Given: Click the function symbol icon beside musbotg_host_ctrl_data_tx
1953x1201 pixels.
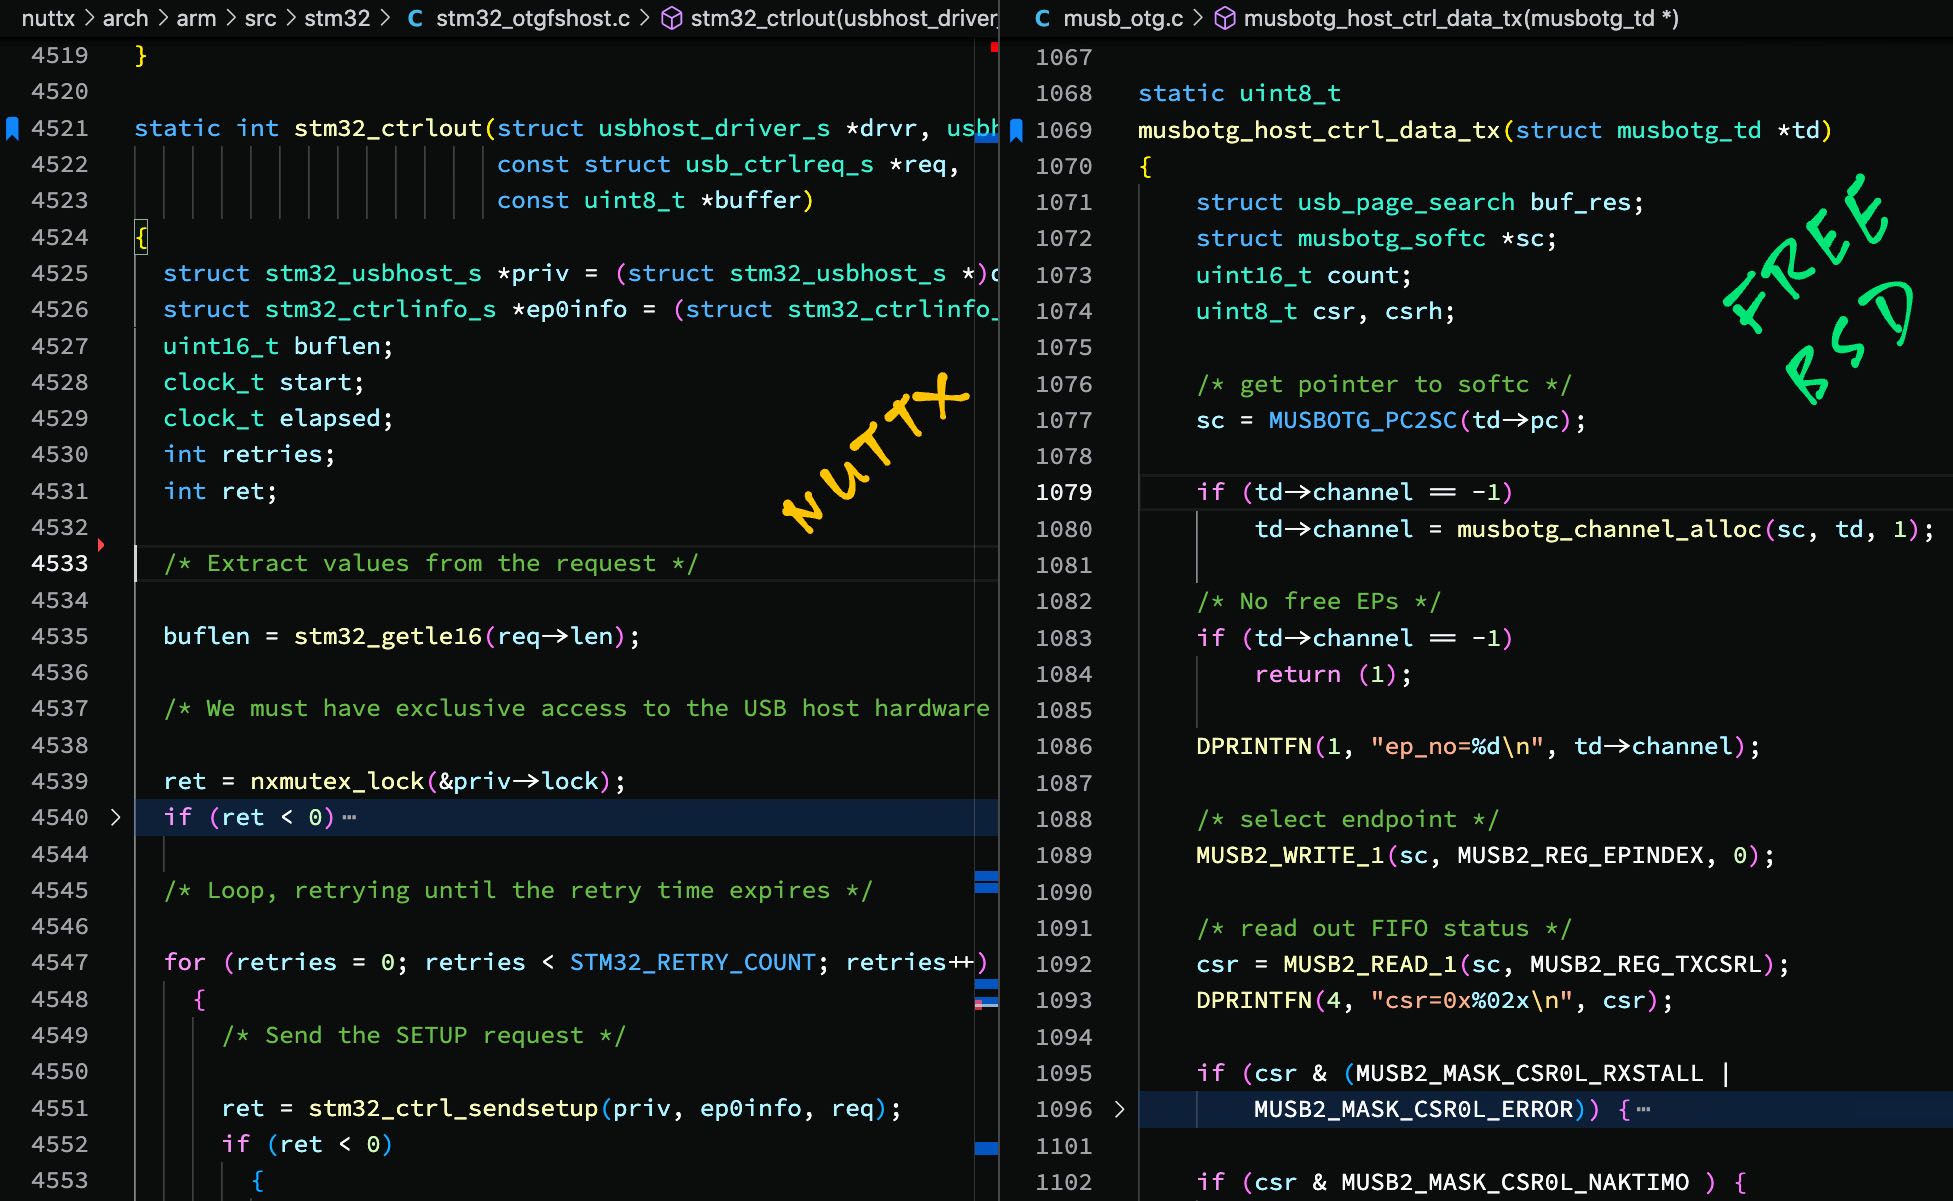Looking at the screenshot, I should click(x=1225, y=18).
